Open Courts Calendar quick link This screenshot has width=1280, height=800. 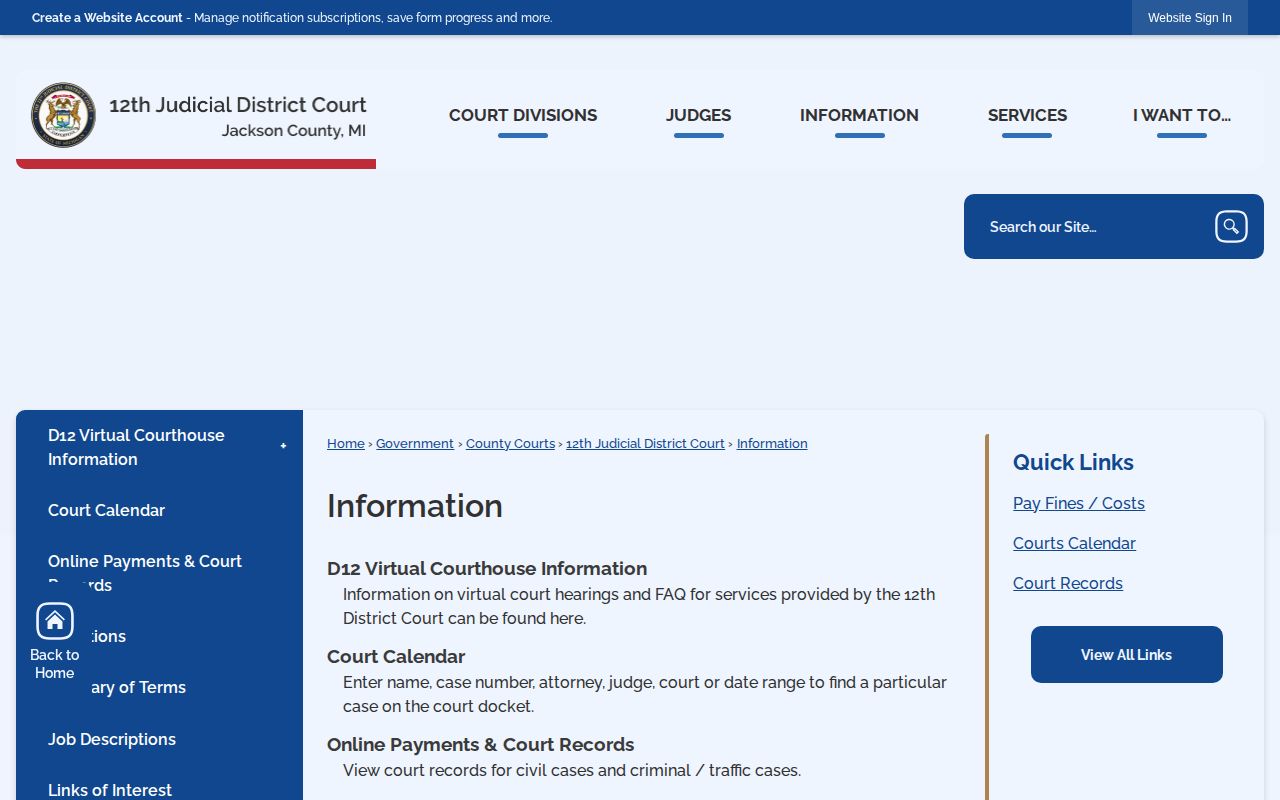coord(1074,544)
